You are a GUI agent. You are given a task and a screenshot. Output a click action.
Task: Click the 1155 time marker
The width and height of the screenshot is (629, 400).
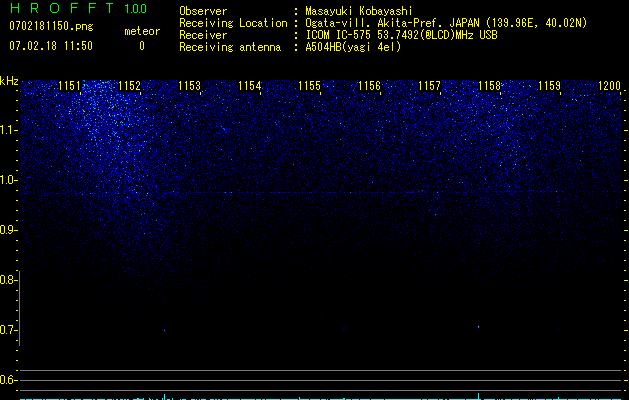point(309,85)
